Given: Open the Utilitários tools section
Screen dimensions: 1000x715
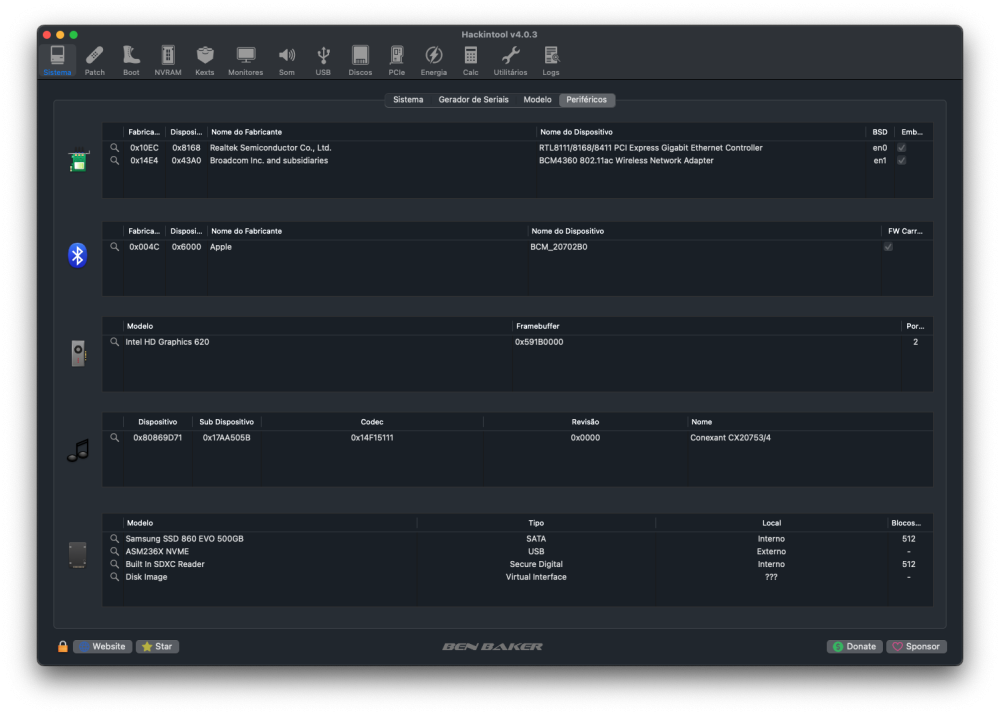Looking at the screenshot, I should (x=510, y=61).
